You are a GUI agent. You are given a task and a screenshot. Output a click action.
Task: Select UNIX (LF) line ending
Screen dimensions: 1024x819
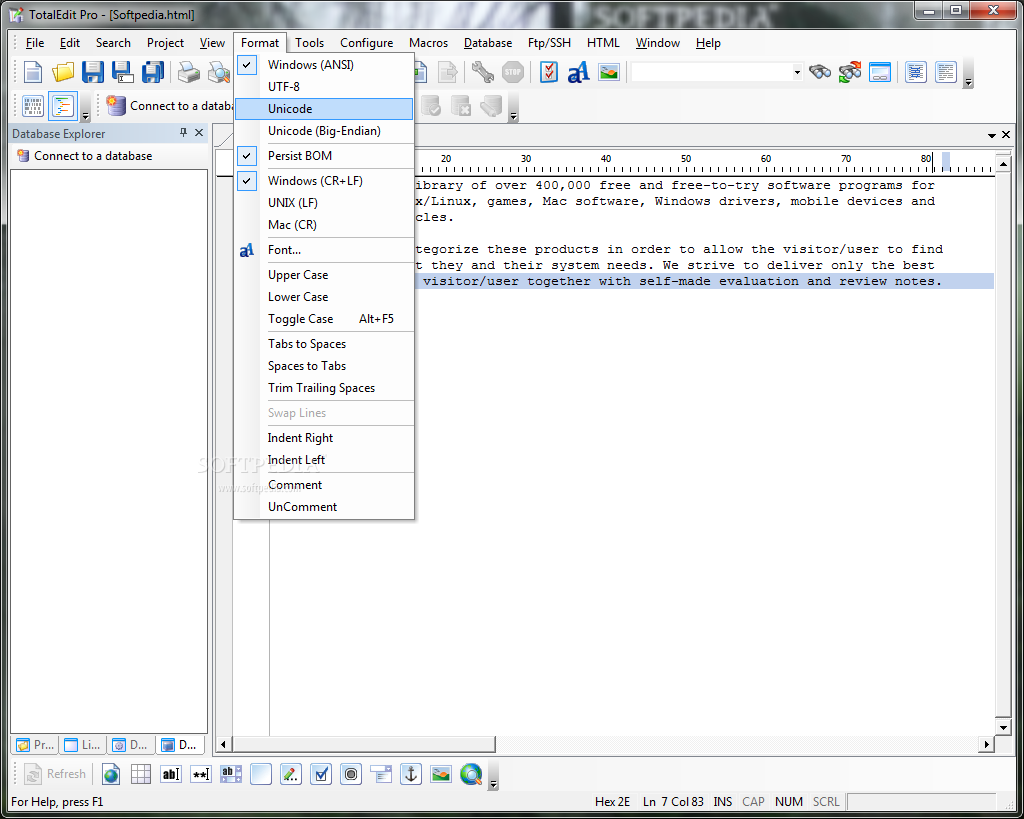click(x=324, y=203)
